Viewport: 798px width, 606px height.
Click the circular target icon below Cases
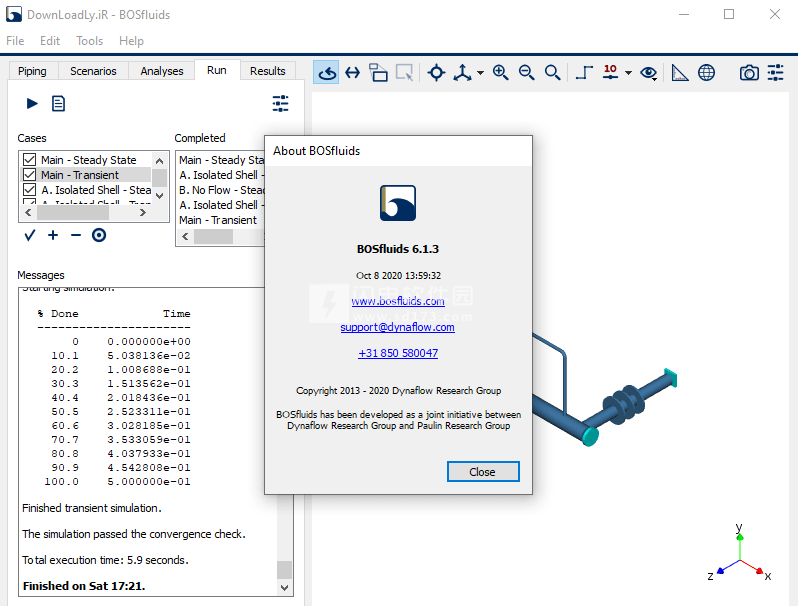99,235
